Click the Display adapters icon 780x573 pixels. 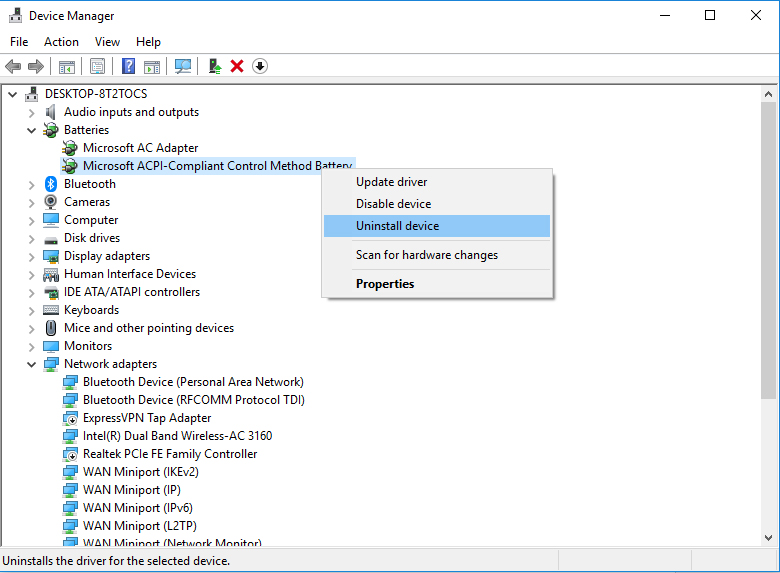[x=51, y=256]
